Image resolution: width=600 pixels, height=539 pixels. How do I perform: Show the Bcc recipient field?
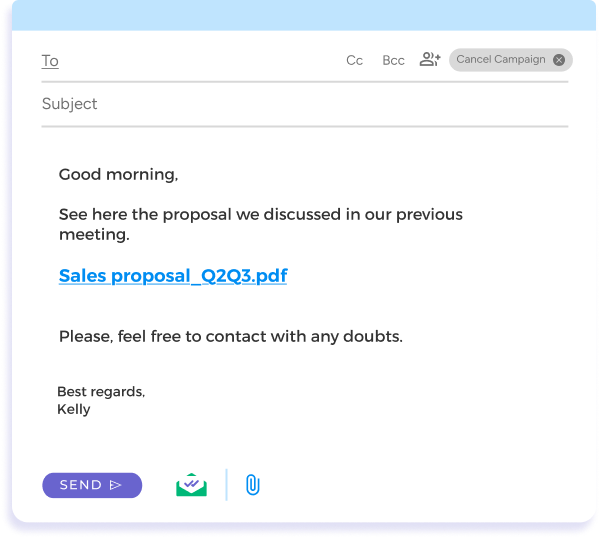(x=393, y=61)
